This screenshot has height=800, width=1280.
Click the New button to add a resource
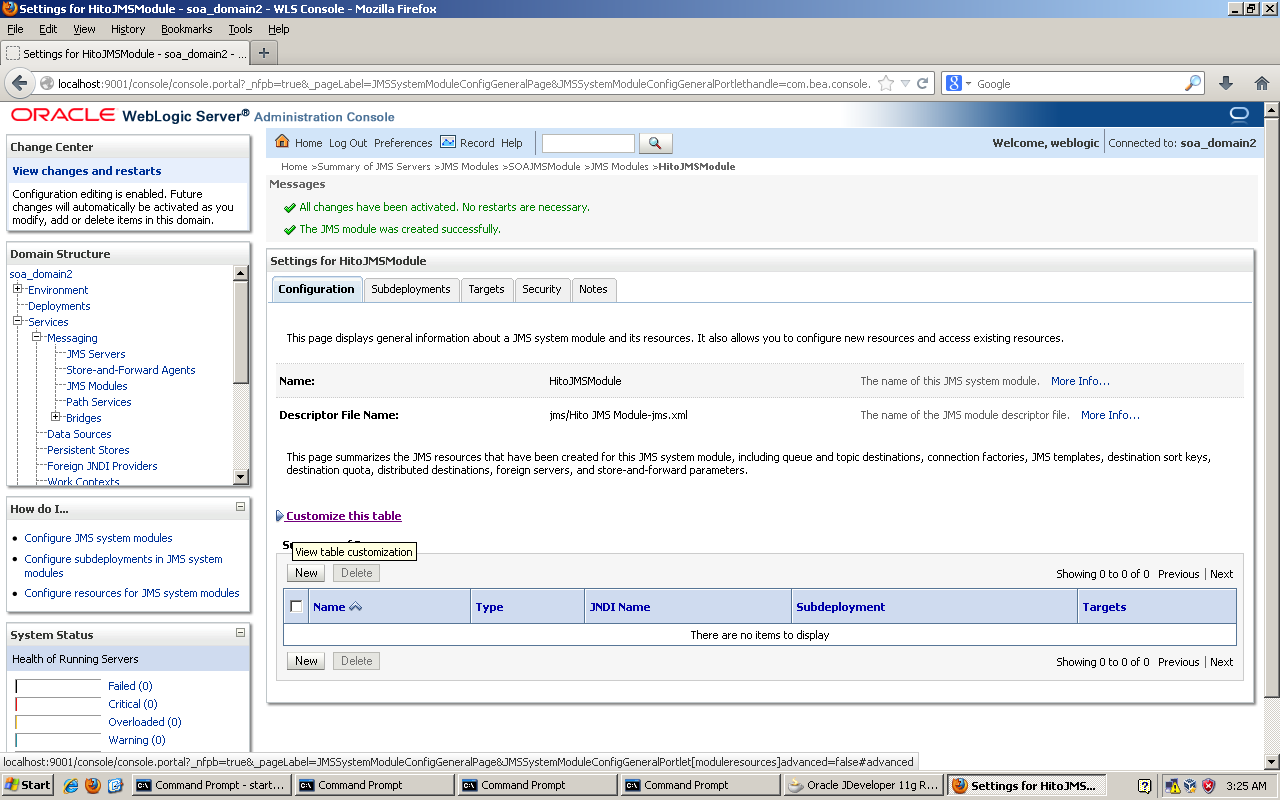(305, 572)
